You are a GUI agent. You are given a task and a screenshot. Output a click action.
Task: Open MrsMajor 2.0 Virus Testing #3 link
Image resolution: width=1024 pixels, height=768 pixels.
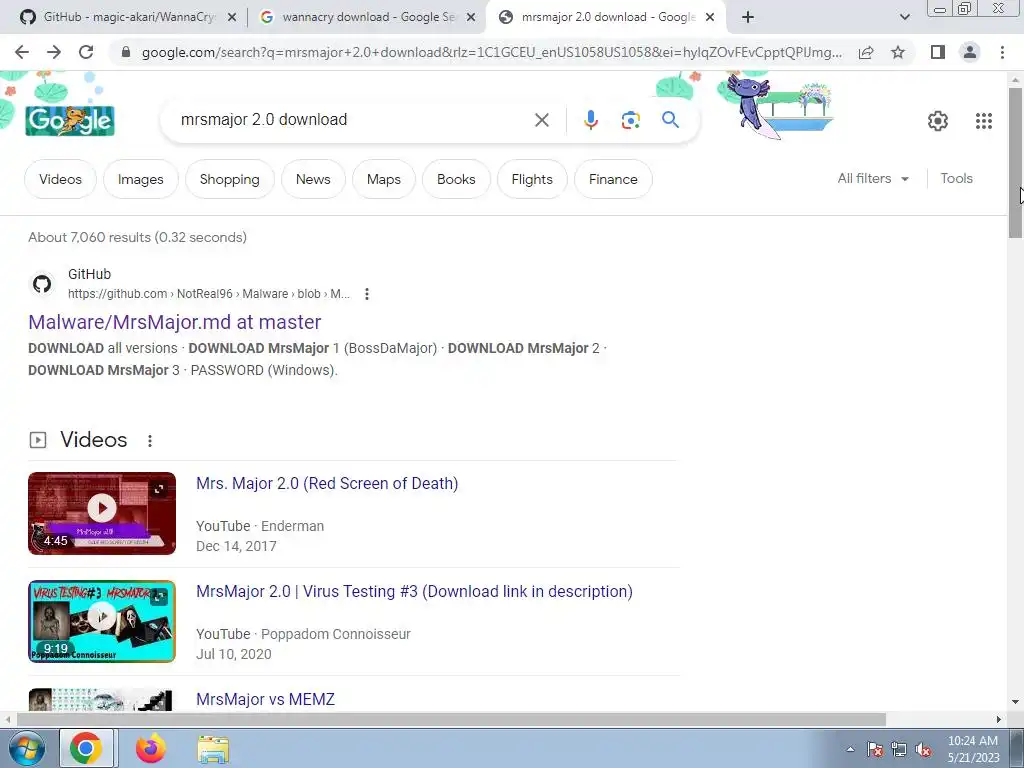coord(414,591)
